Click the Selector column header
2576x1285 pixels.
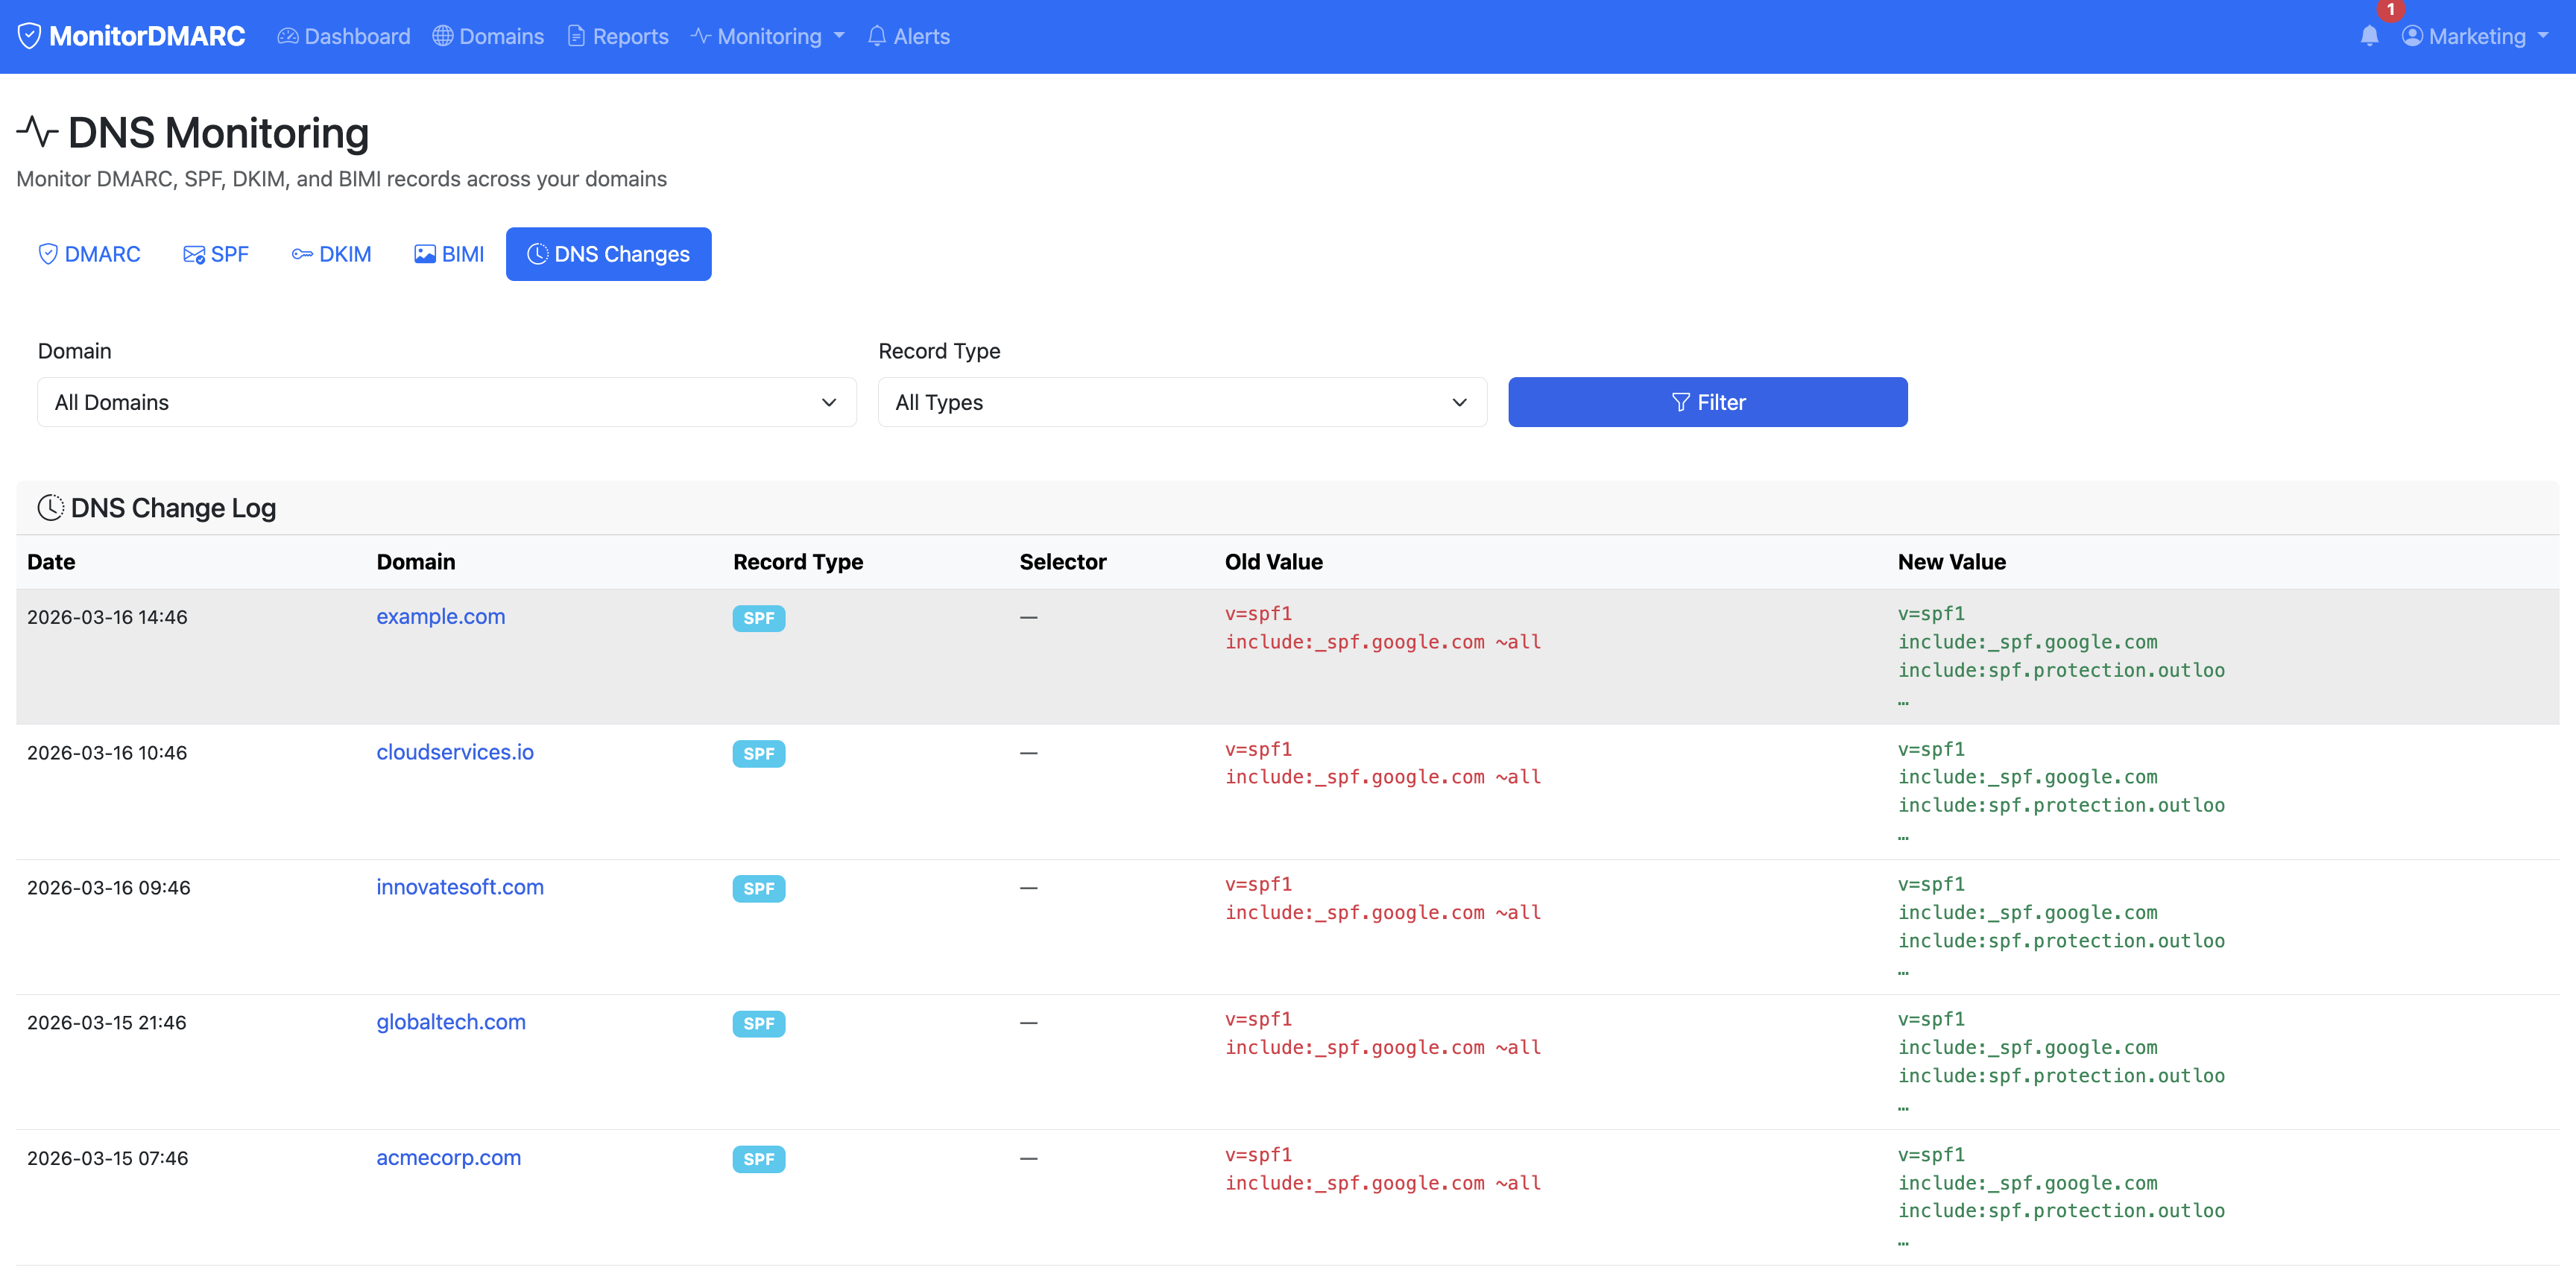point(1063,562)
